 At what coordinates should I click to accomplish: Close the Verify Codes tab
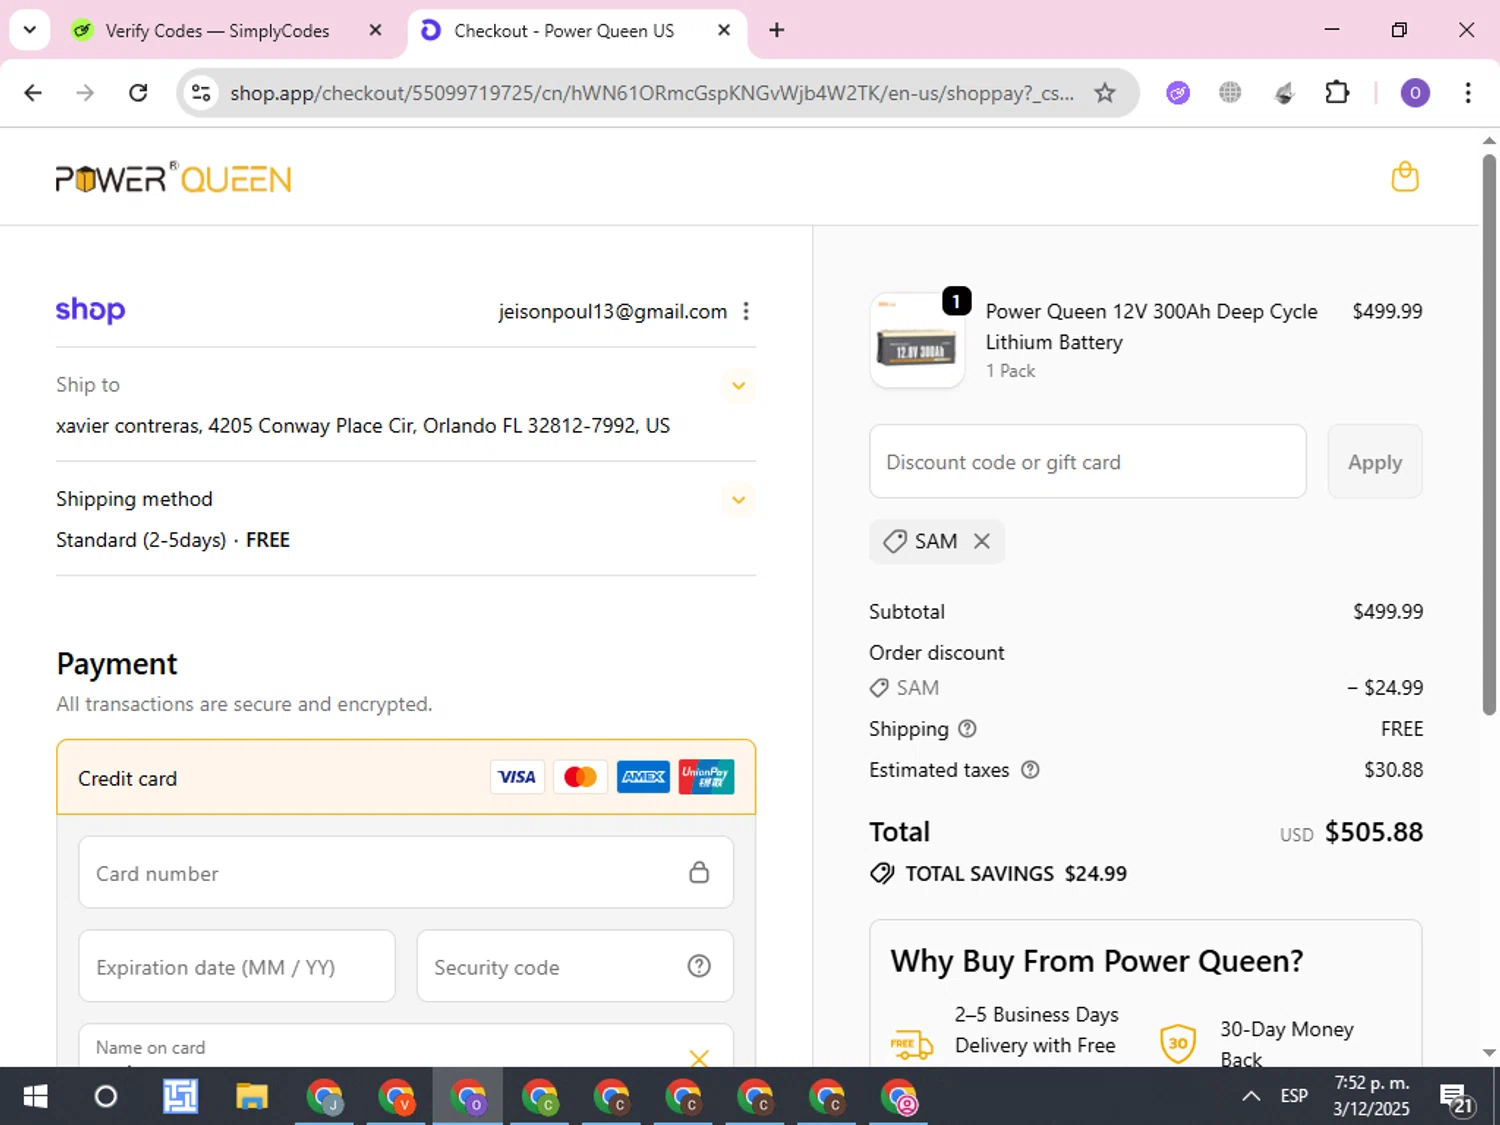375,30
